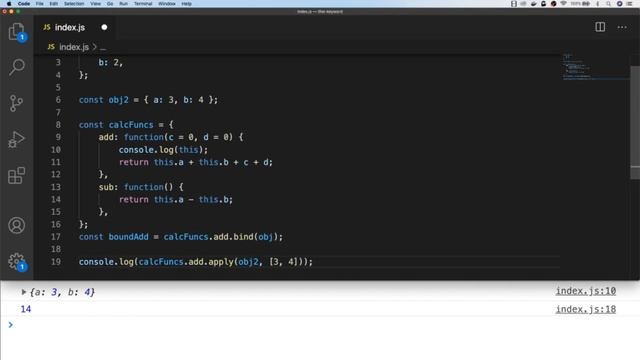Open the Go menu
This screenshot has width=640, height=360.
(x=110, y=4)
